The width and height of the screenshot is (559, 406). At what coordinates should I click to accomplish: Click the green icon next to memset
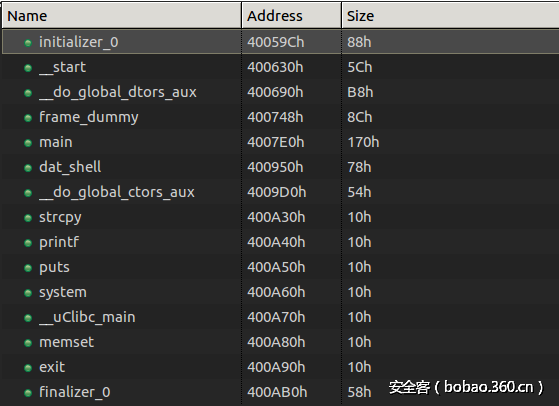pos(28,343)
